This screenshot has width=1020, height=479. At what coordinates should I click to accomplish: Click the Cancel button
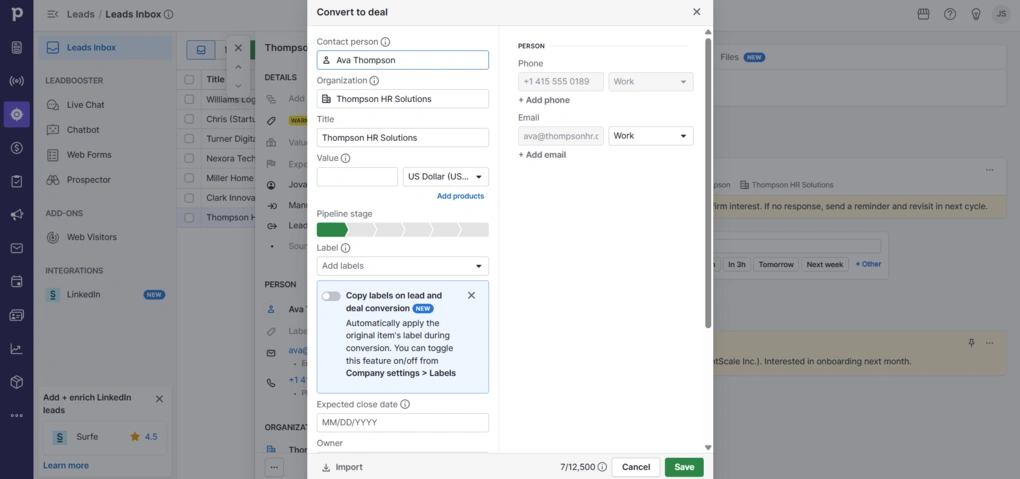pos(636,467)
